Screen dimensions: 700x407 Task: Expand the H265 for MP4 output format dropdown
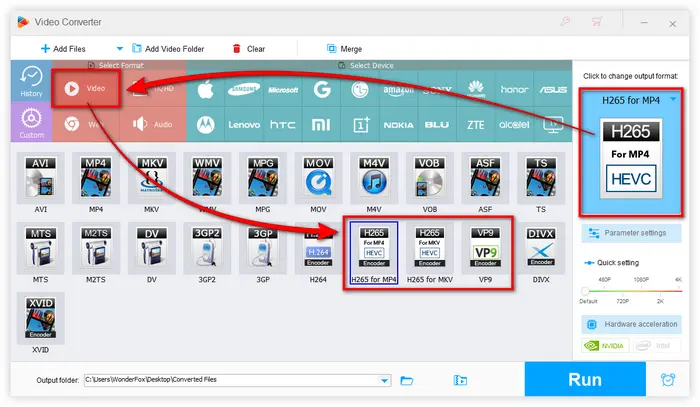tap(673, 100)
